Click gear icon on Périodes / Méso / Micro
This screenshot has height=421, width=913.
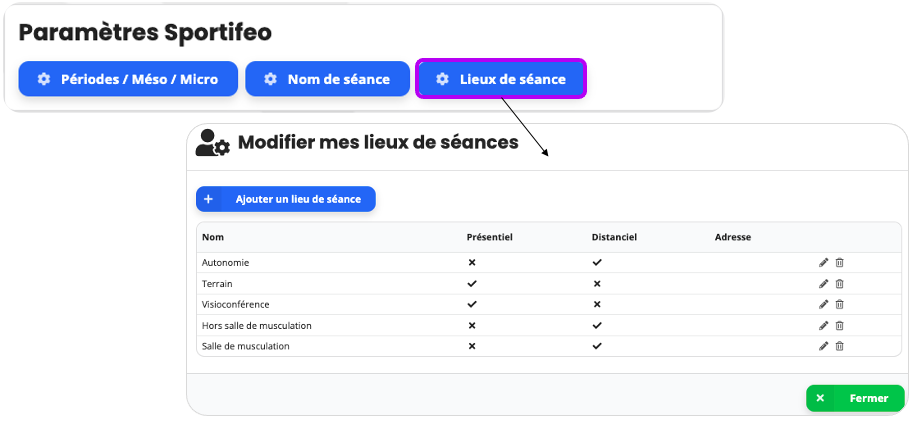[x=44, y=79]
